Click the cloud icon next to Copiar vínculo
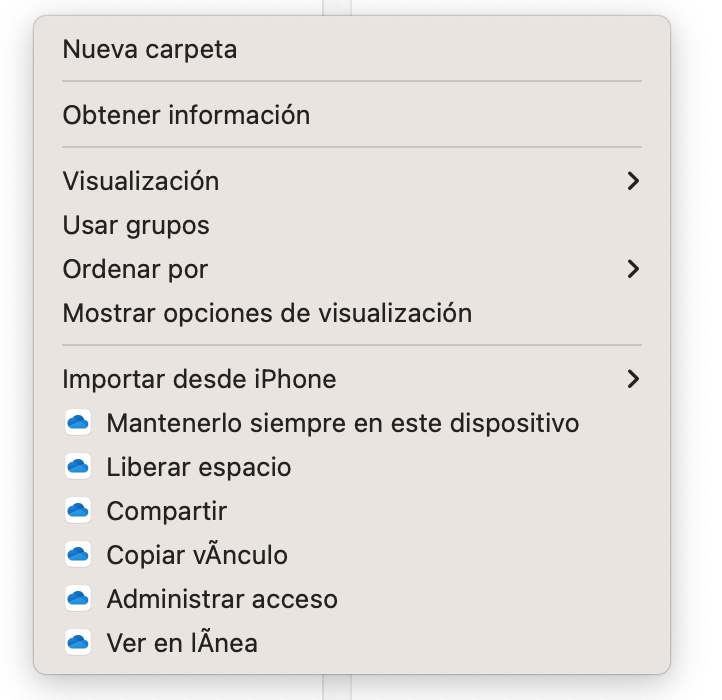Viewport: 722px width, 700px height. (x=78, y=555)
